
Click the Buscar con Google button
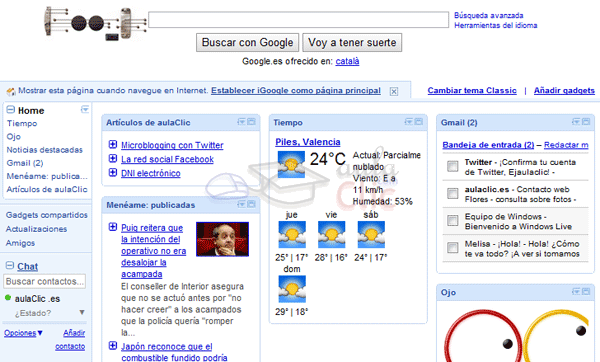point(248,42)
